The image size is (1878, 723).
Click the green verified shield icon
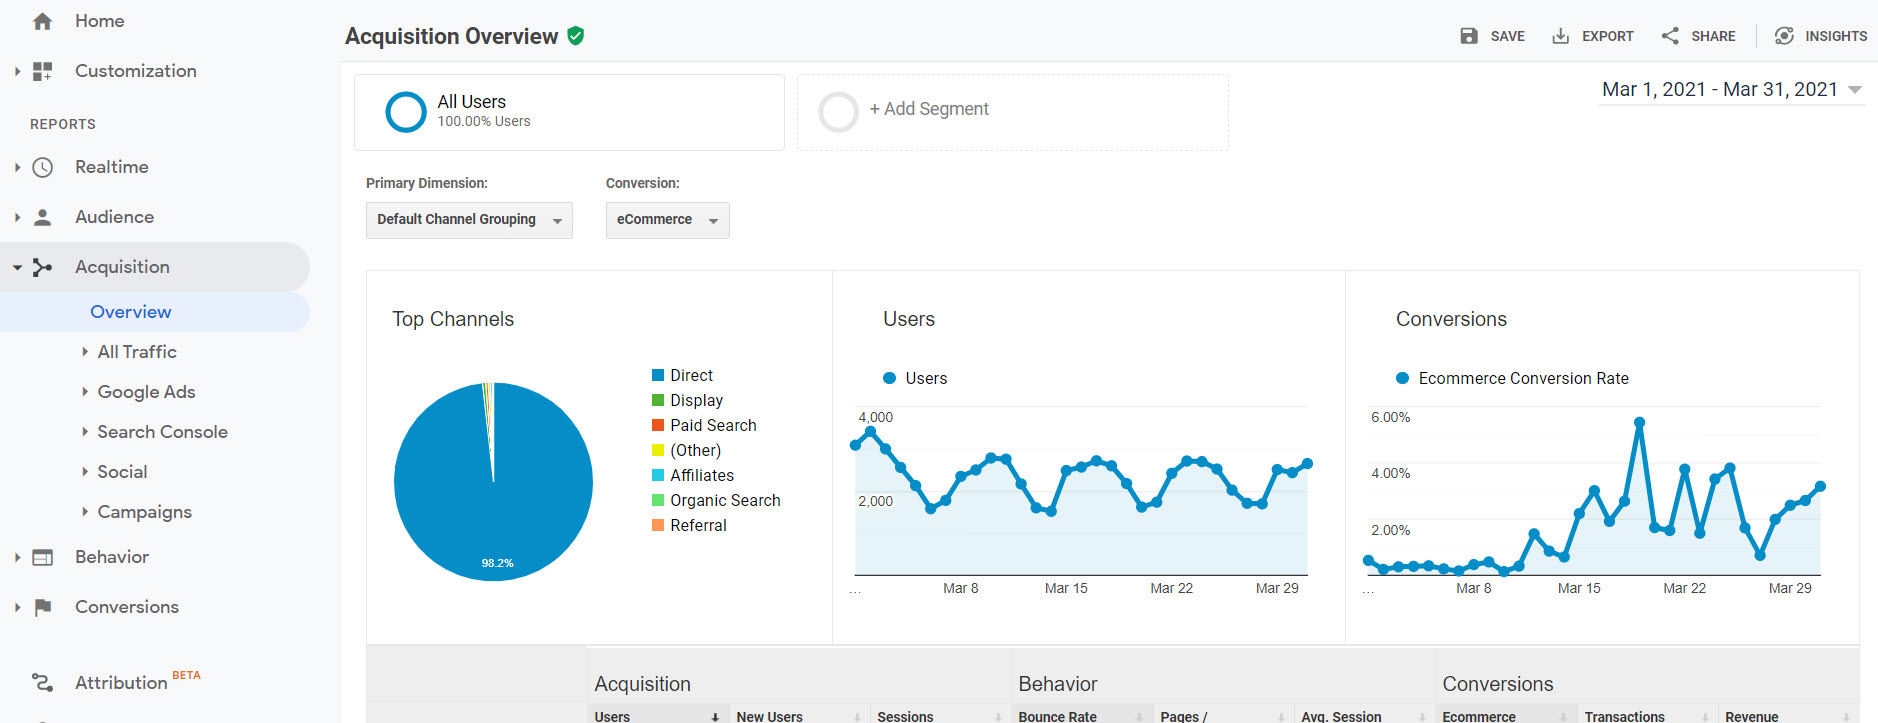click(x=575, y=36)
